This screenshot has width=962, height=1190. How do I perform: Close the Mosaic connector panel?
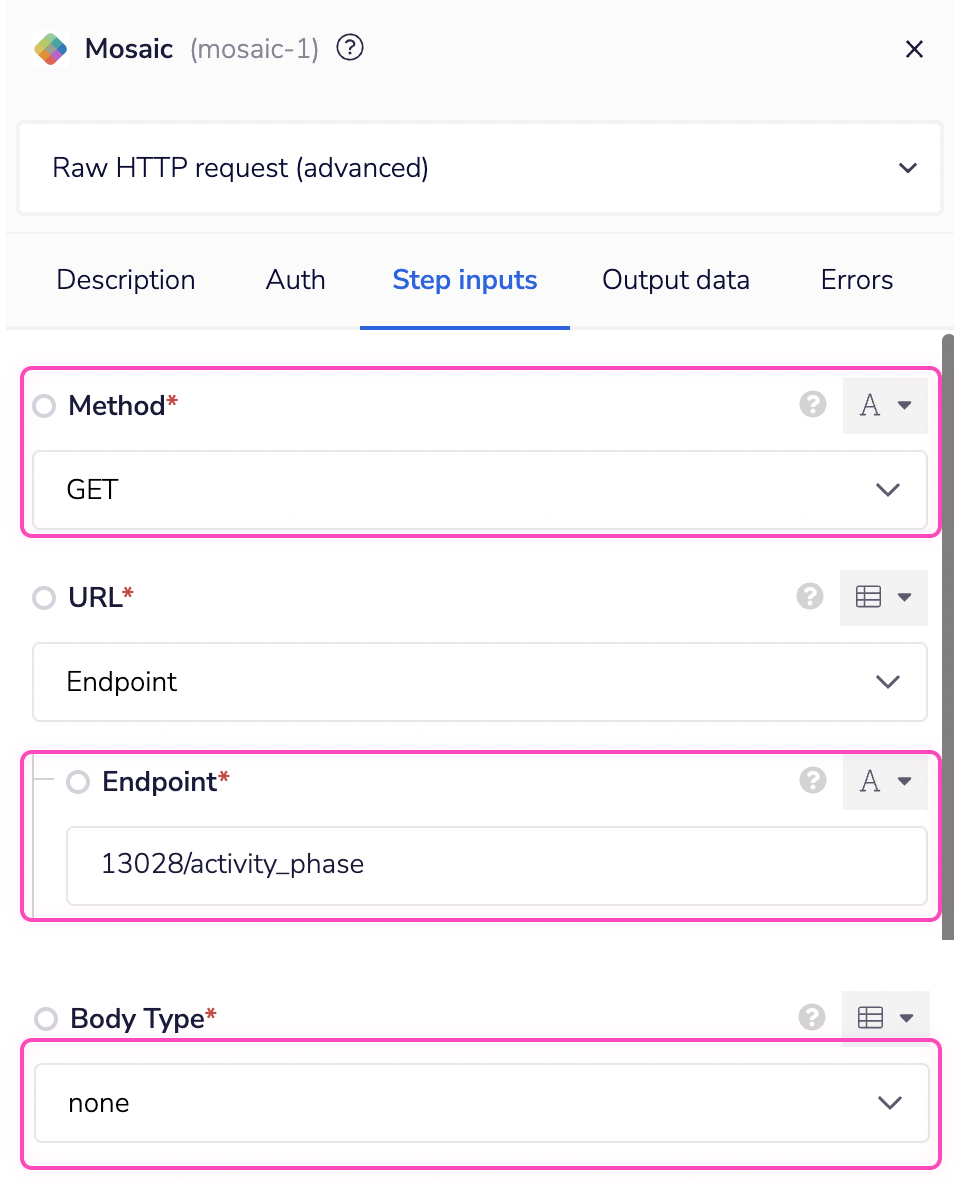(x=914, y=48)
